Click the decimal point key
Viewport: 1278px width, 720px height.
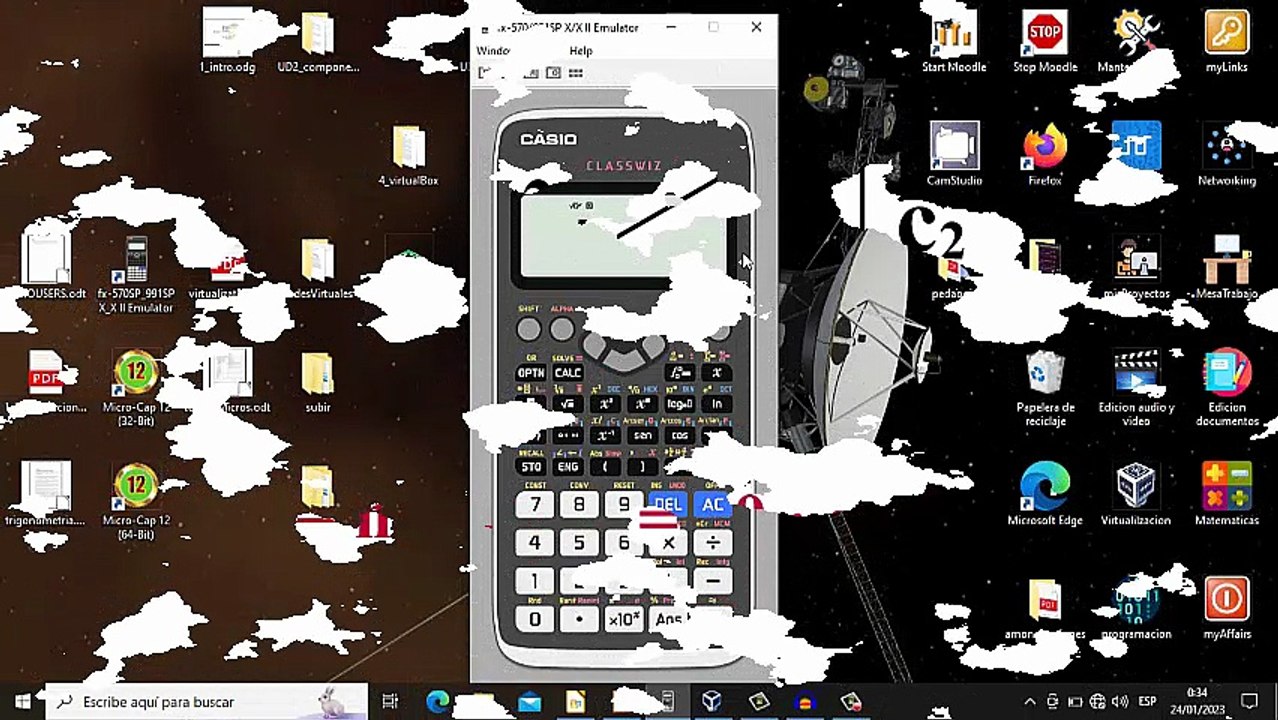click(579, 620)
